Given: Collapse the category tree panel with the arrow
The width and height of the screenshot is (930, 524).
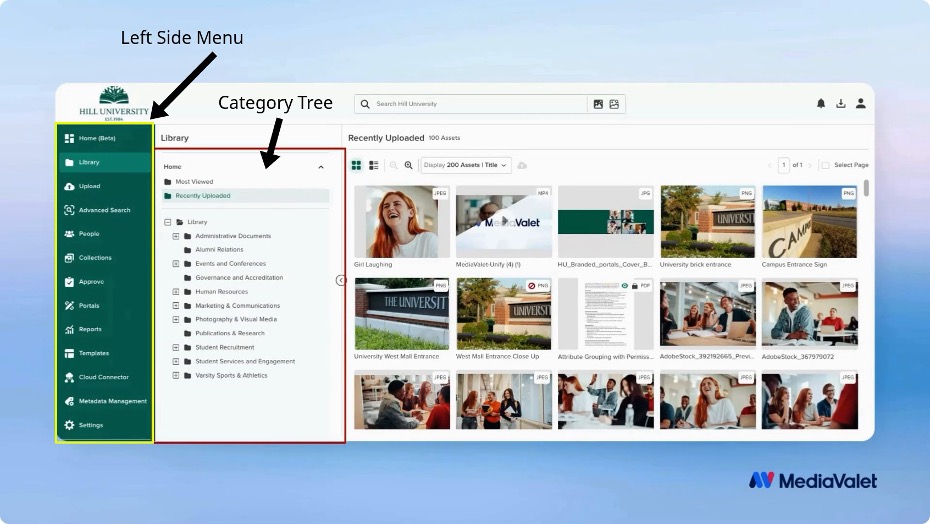Looking at the screenshot, I should pyautogui.click(x=341, y=280).
